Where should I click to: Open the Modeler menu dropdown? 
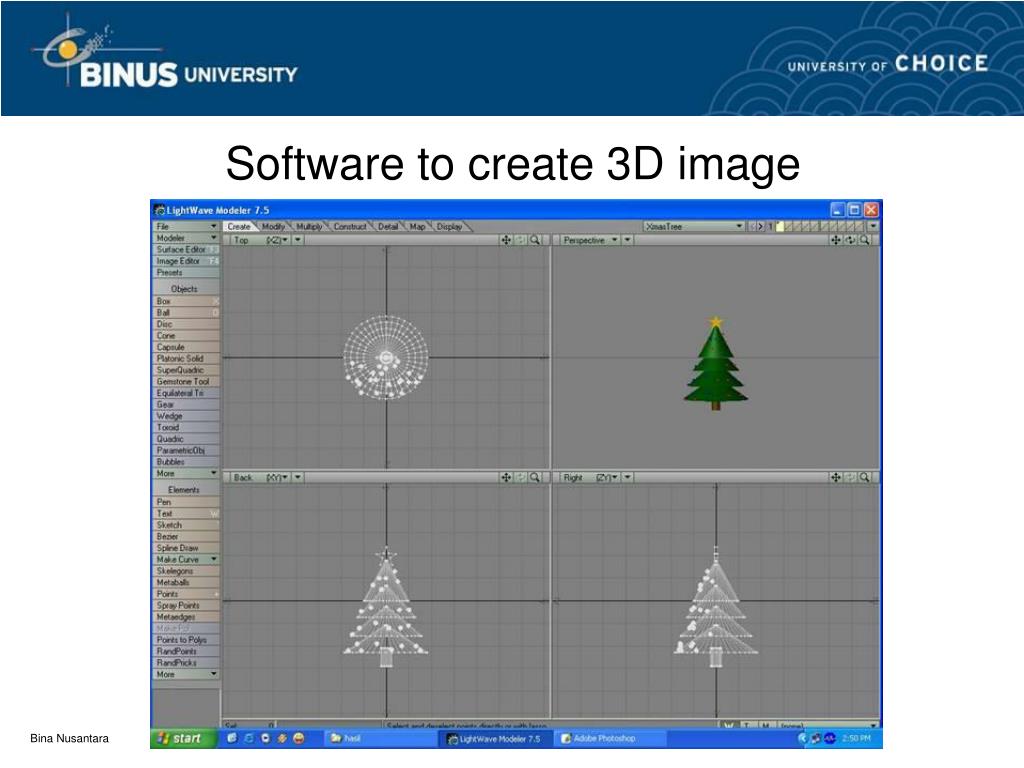pos(186,238)
